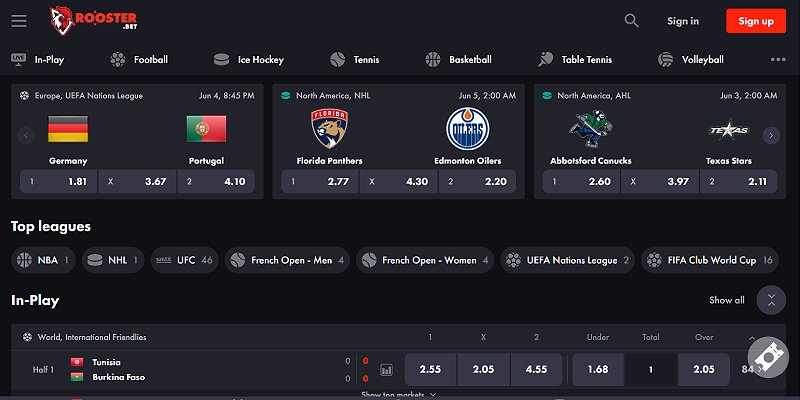Open French Open - Women league chip
800x400 pixels.
click(x=425, y=260)
